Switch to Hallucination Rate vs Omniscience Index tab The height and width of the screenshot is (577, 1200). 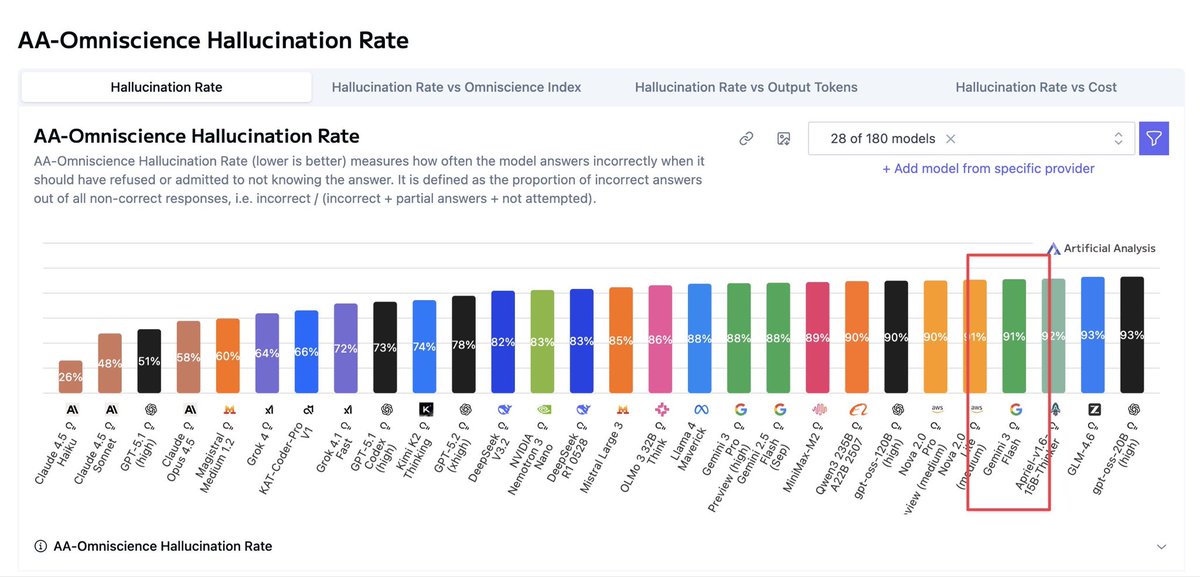point(456,87)
